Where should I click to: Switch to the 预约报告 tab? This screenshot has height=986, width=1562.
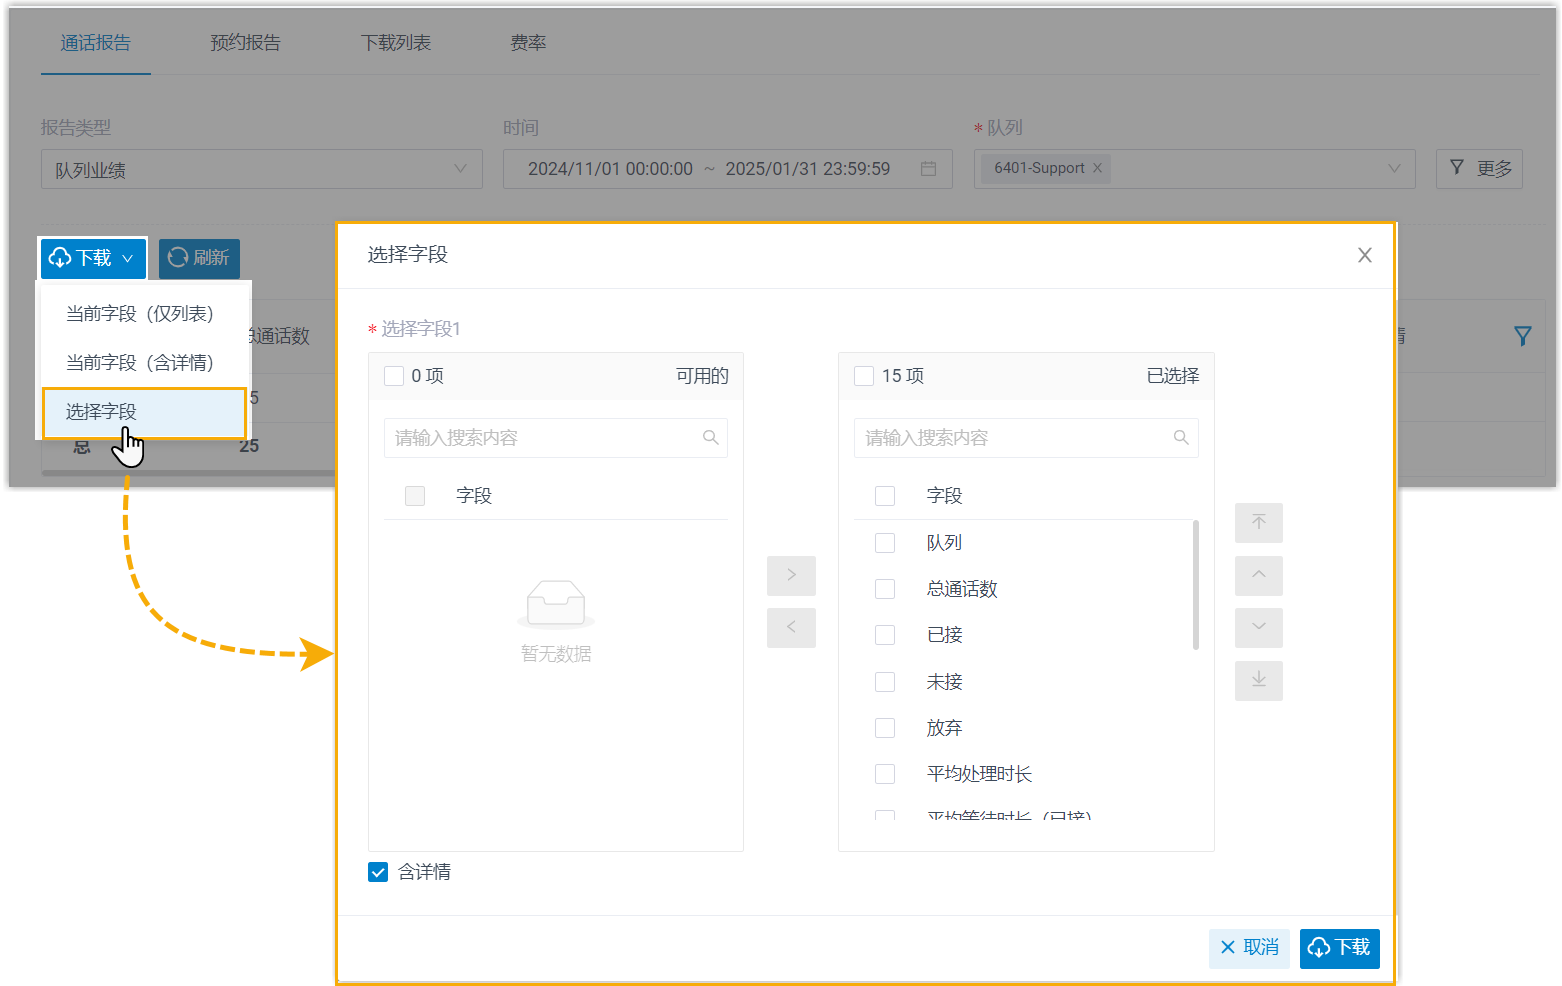[245, 43]
